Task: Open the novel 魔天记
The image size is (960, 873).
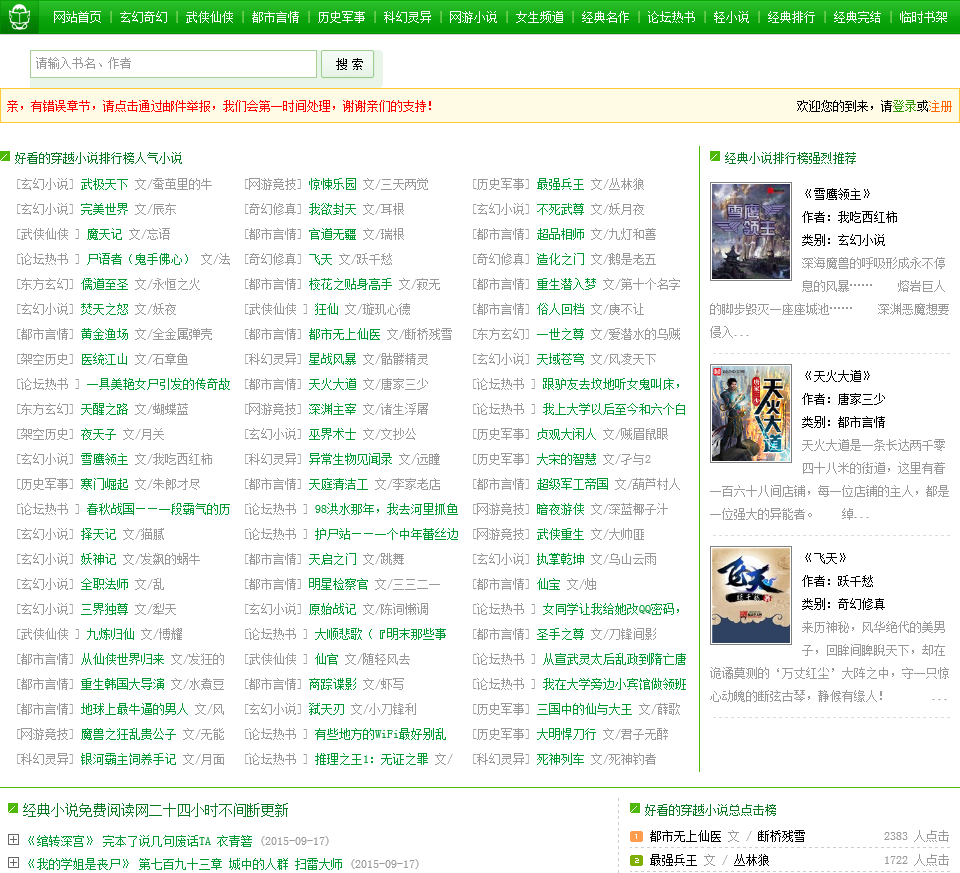Action: tap(104, 234)
